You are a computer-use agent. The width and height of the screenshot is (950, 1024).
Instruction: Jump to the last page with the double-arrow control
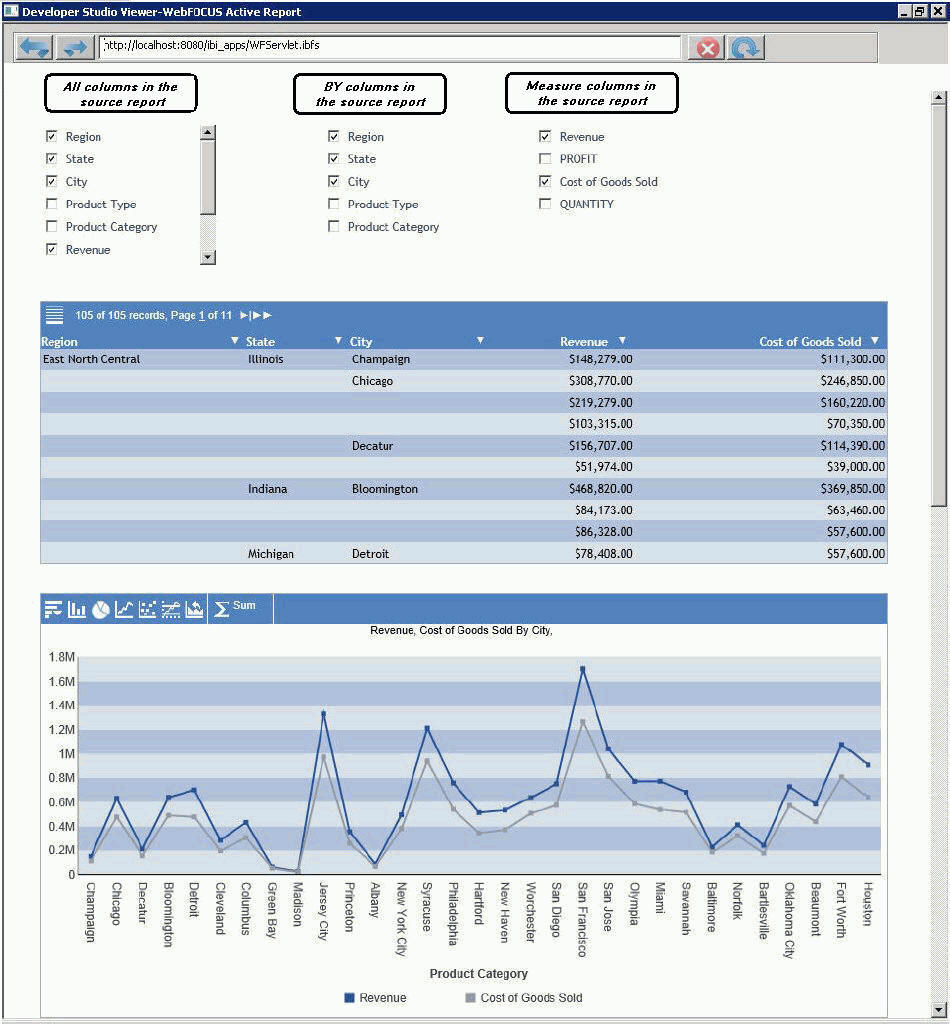262,315
